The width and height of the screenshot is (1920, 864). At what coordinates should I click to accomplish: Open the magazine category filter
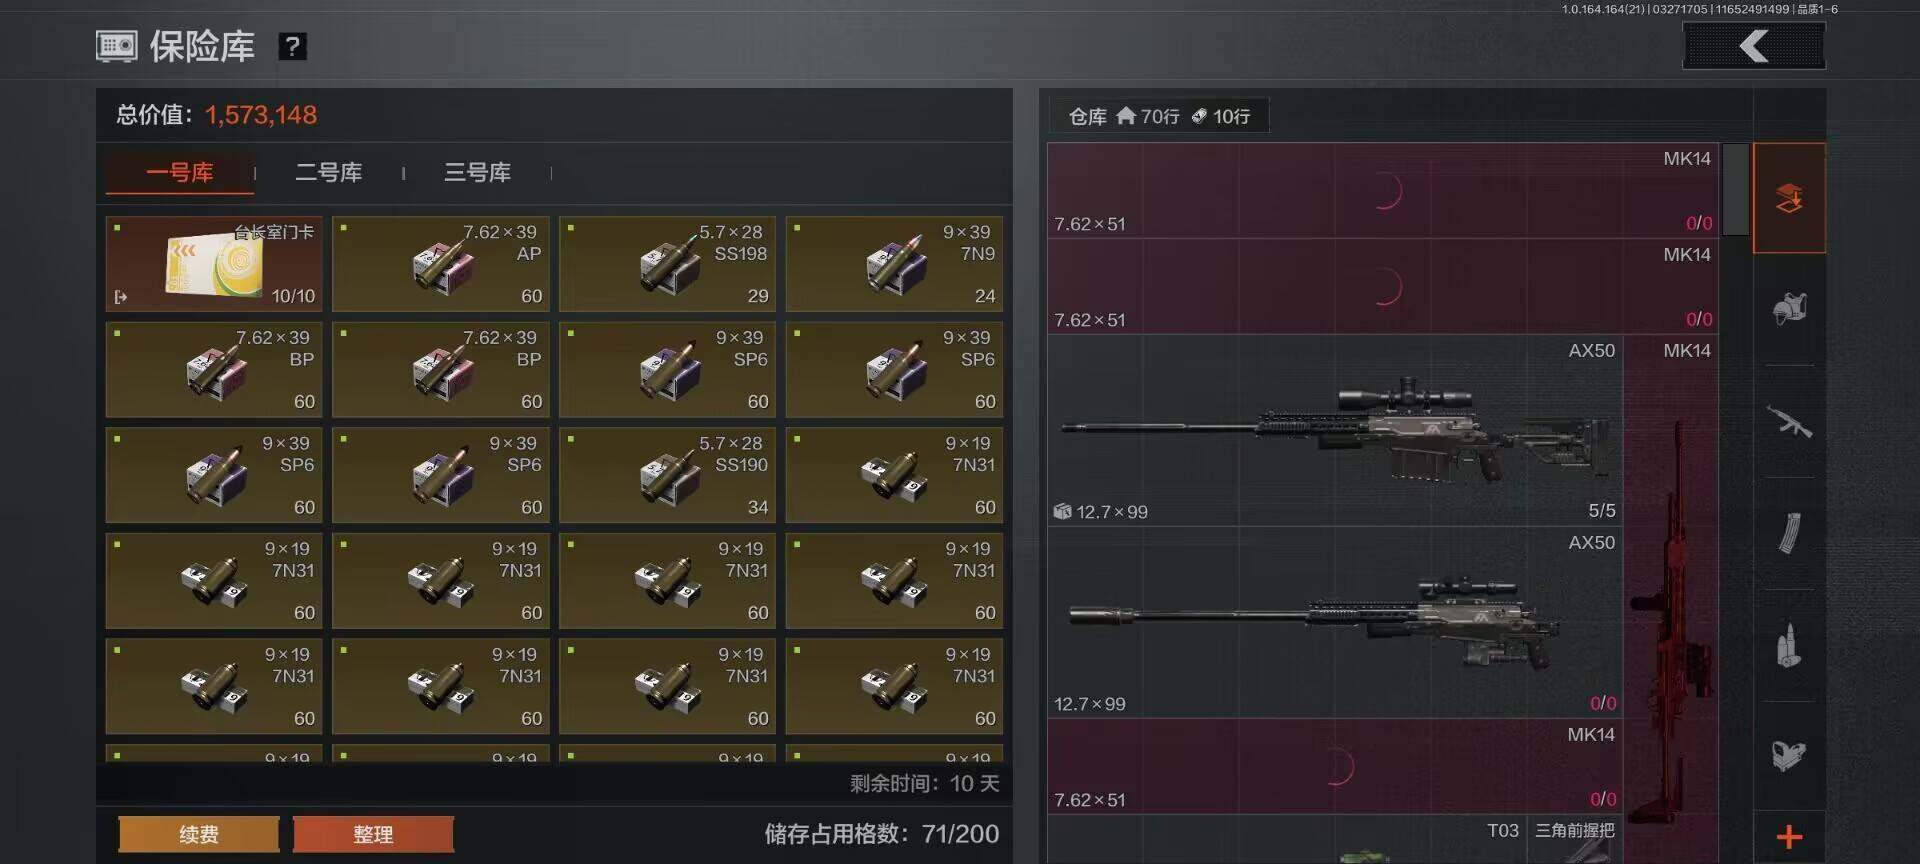1789,533
